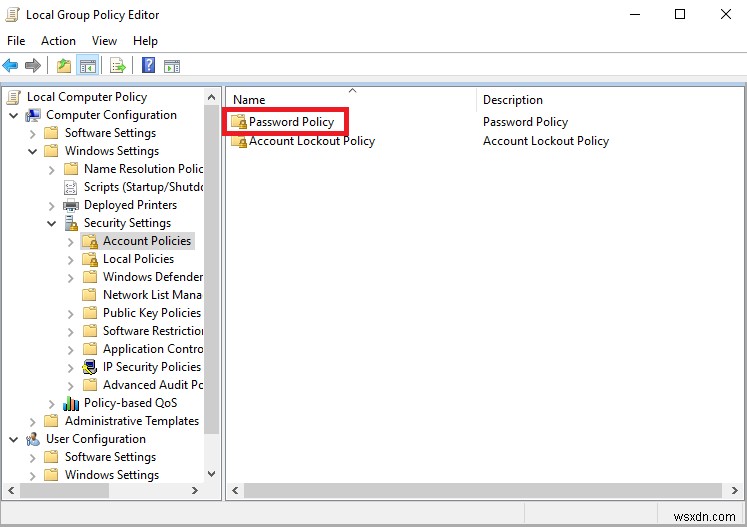The image size is (747, 527).
Task: Click the Computer Configuration computer icon
Action: tap(33, 115)
